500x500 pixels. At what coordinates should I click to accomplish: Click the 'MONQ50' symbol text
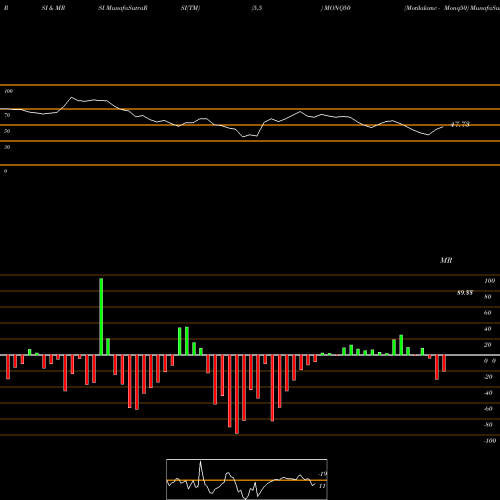[x=337, y=8]
